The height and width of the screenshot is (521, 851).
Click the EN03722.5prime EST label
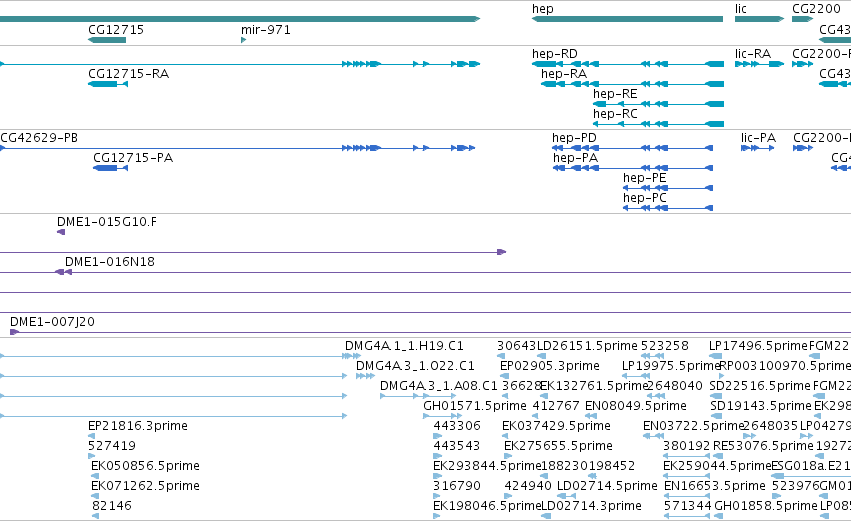(x=693, y=425)
